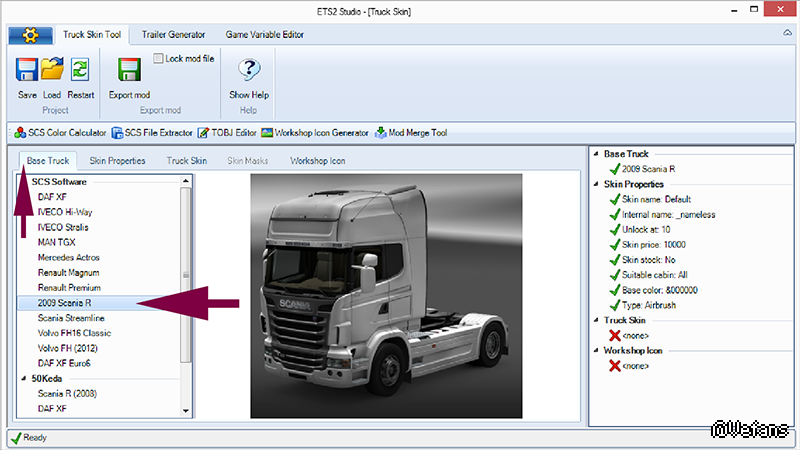Launch the TOBJ Editor
Viewport: 800px width, 450px height.
(227, 133)
